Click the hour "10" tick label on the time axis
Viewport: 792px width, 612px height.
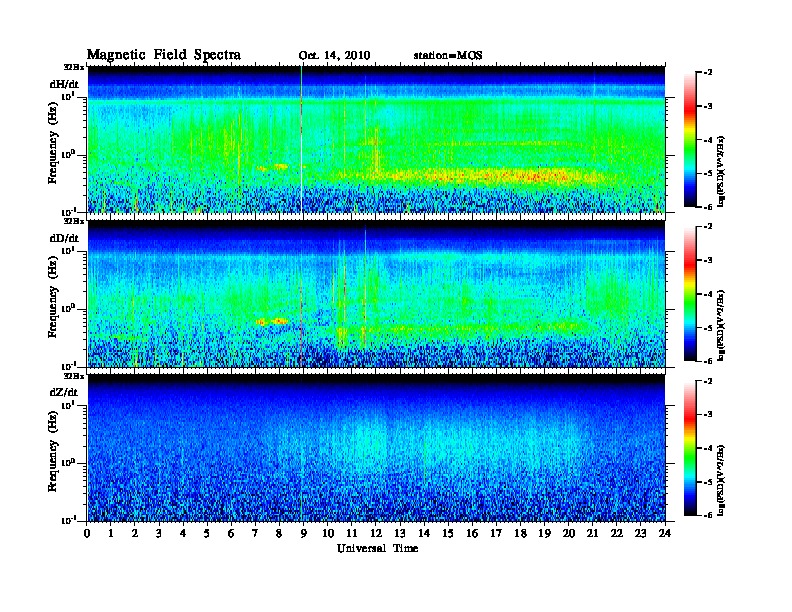pos(328,533)
